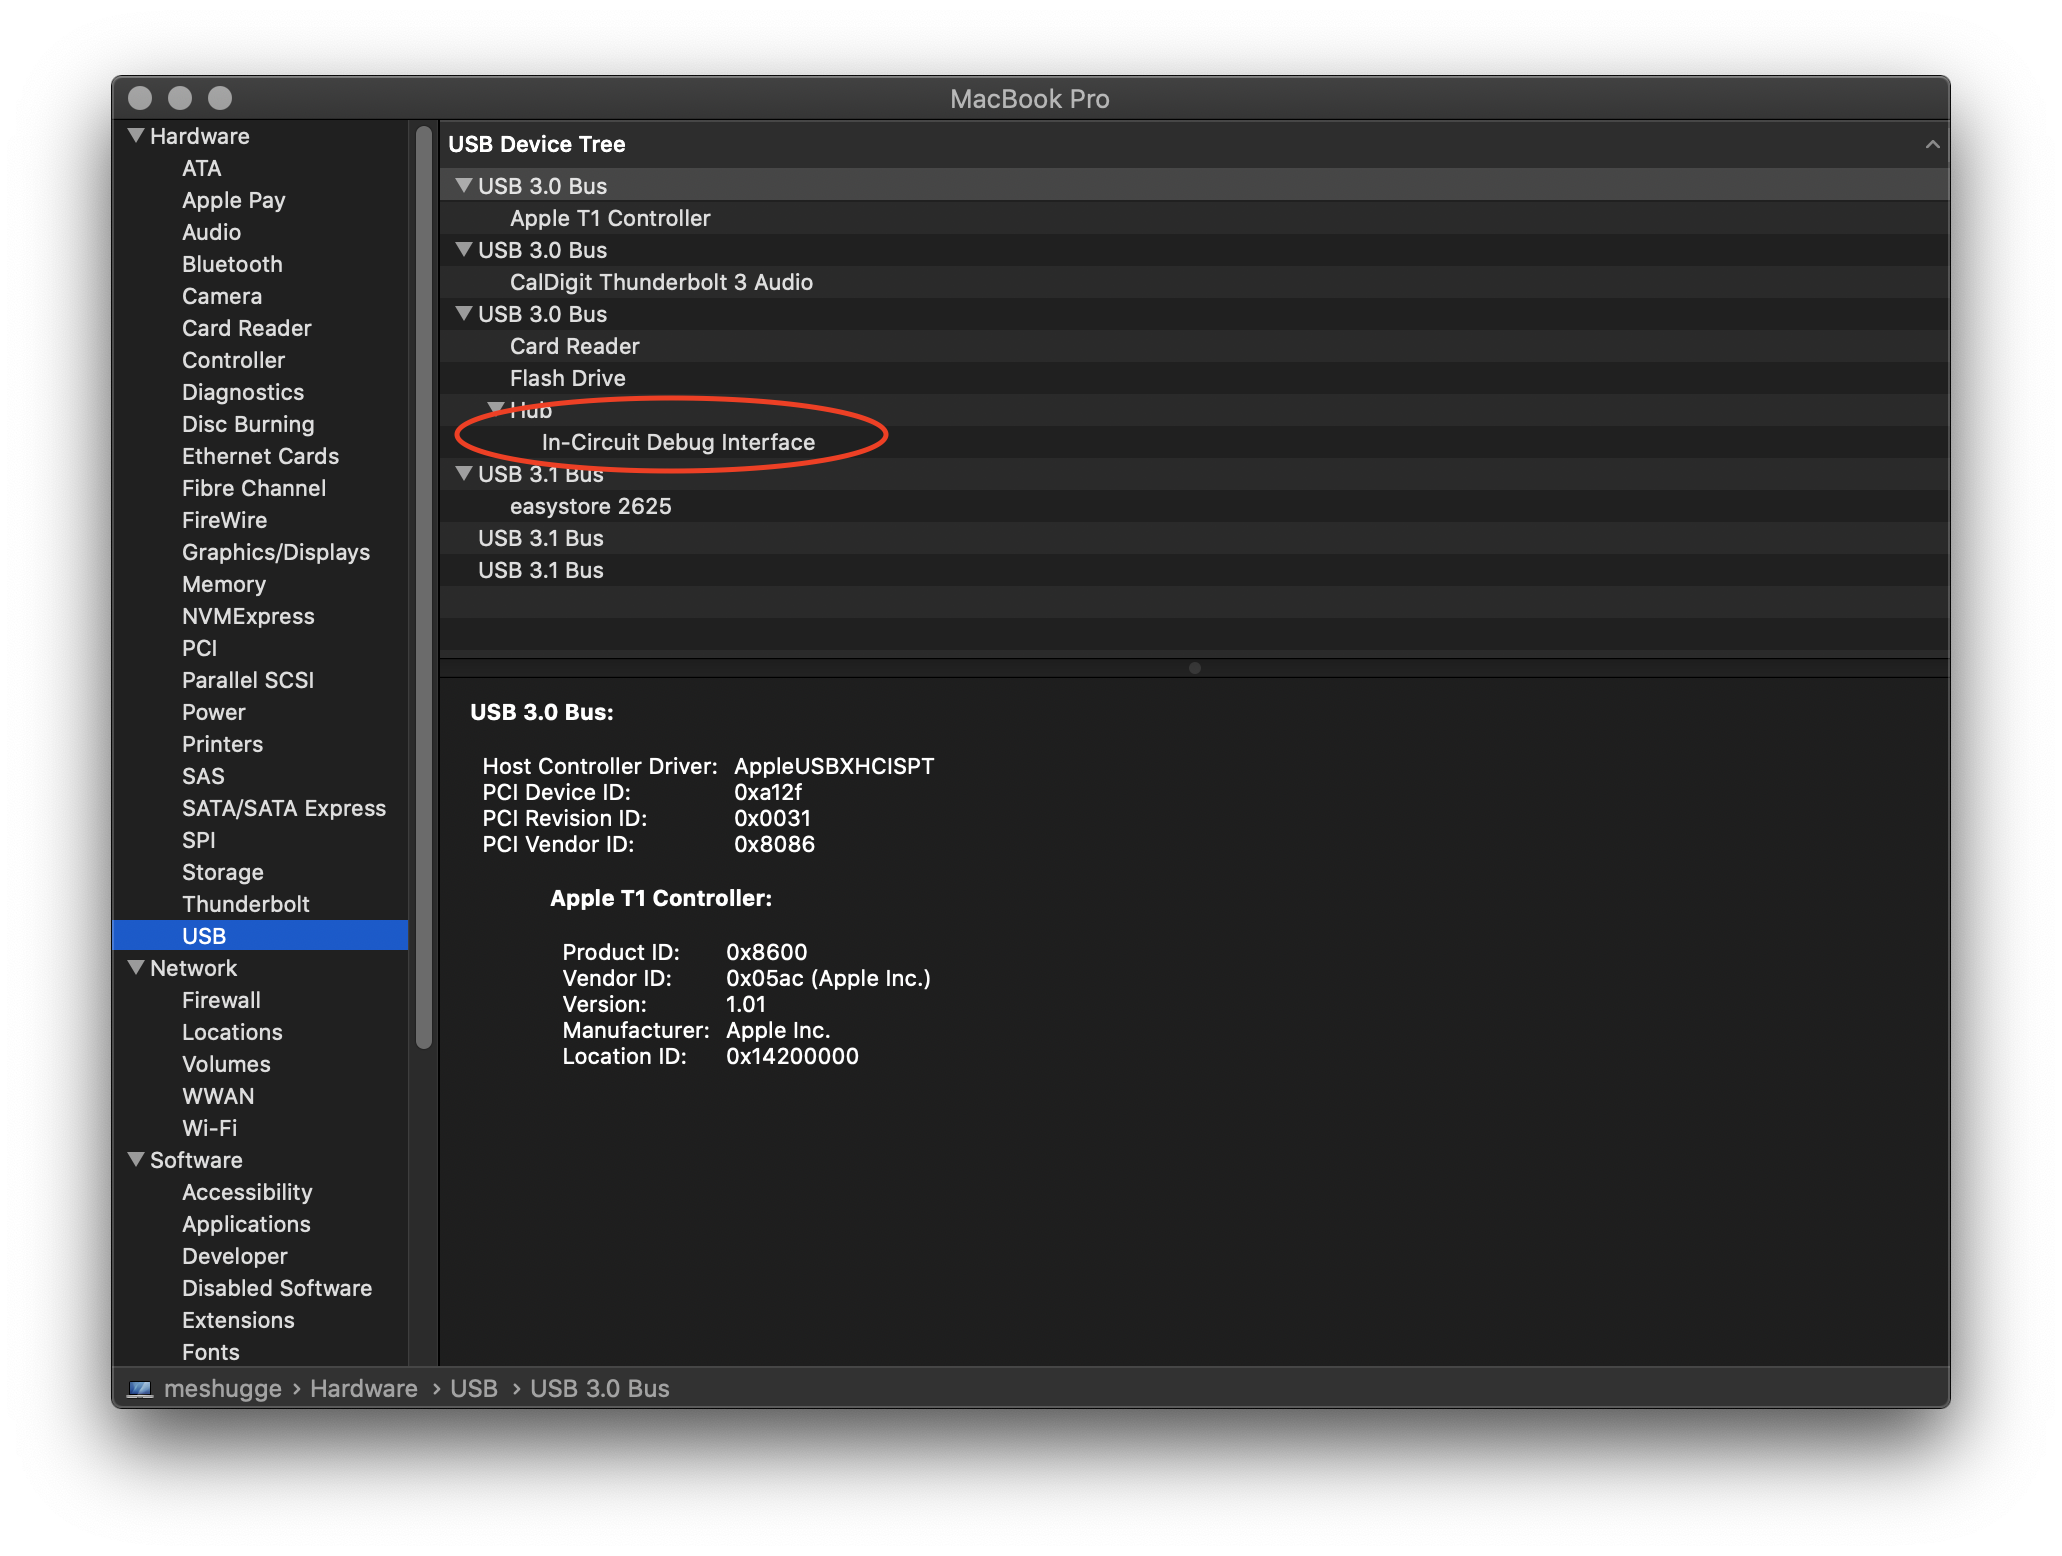Collapse USB 3.0 Bus triangle above CalDigit Thunderbolt 3 Audio

pyautogui.click(x=463, y=249)
